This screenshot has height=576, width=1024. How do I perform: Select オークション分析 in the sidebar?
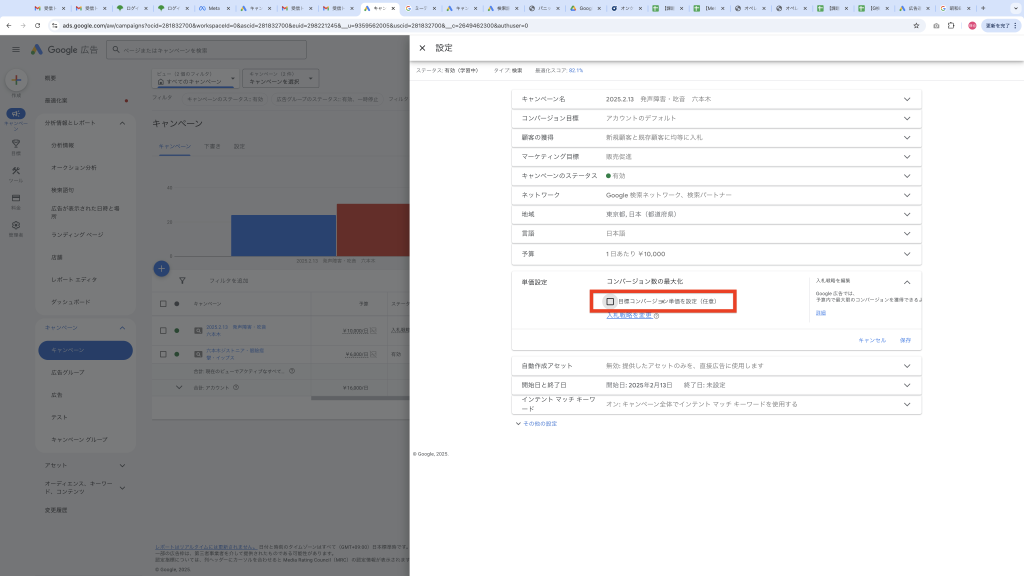pos(74,167)
